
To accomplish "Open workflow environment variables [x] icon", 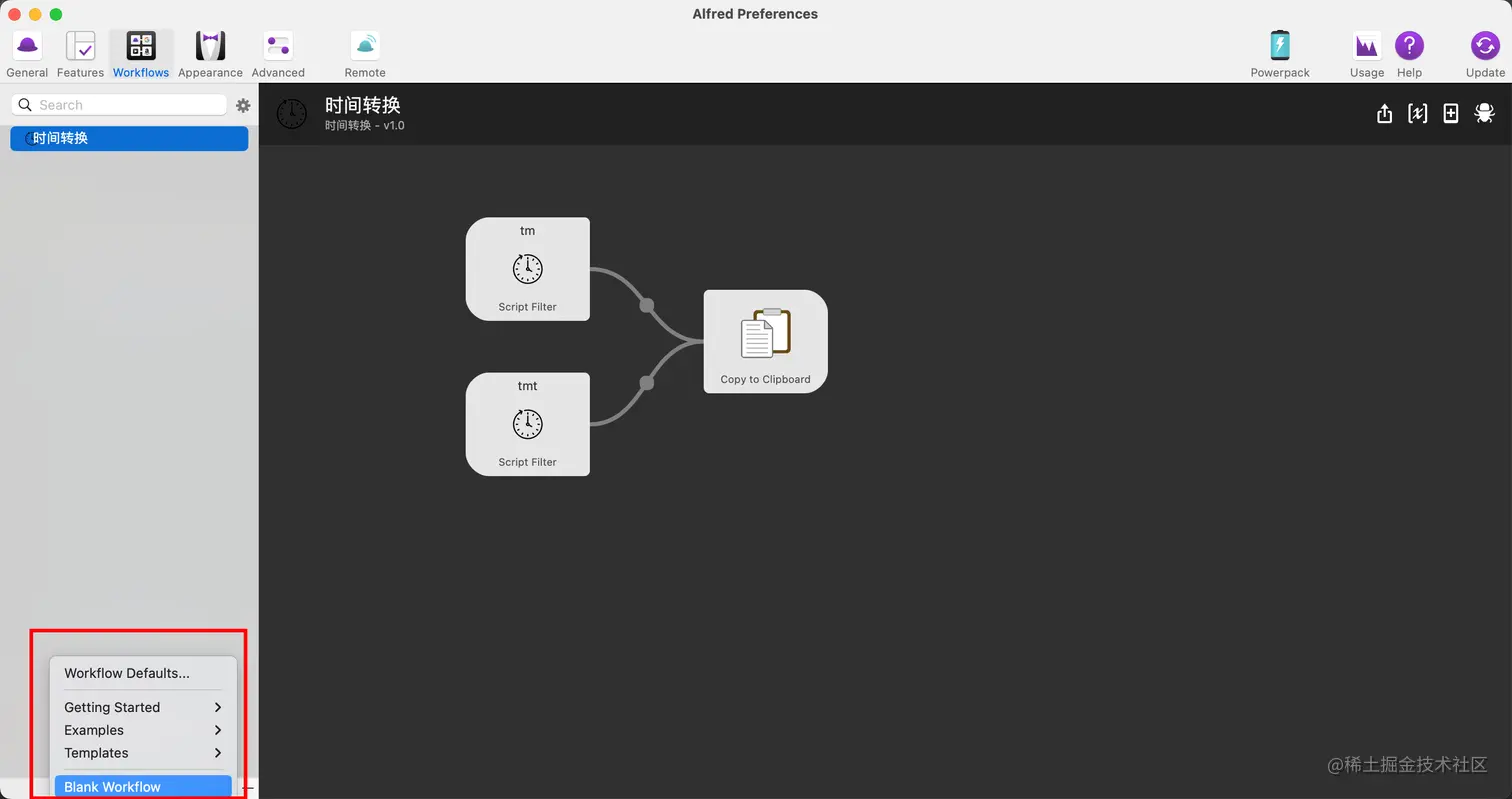I will pos(1417,114).
